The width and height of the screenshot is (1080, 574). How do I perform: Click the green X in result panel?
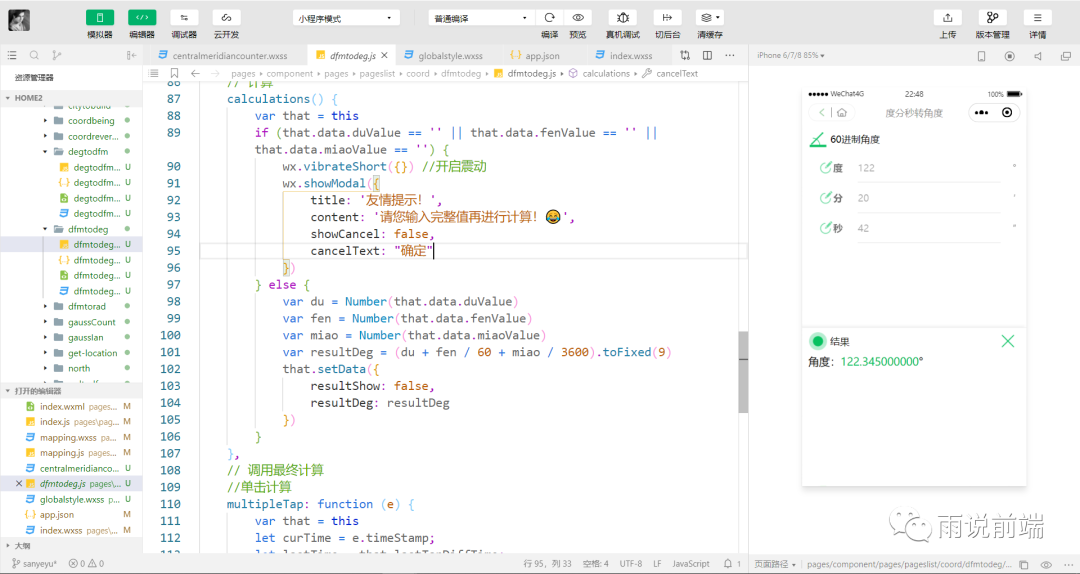[1007, 341]
